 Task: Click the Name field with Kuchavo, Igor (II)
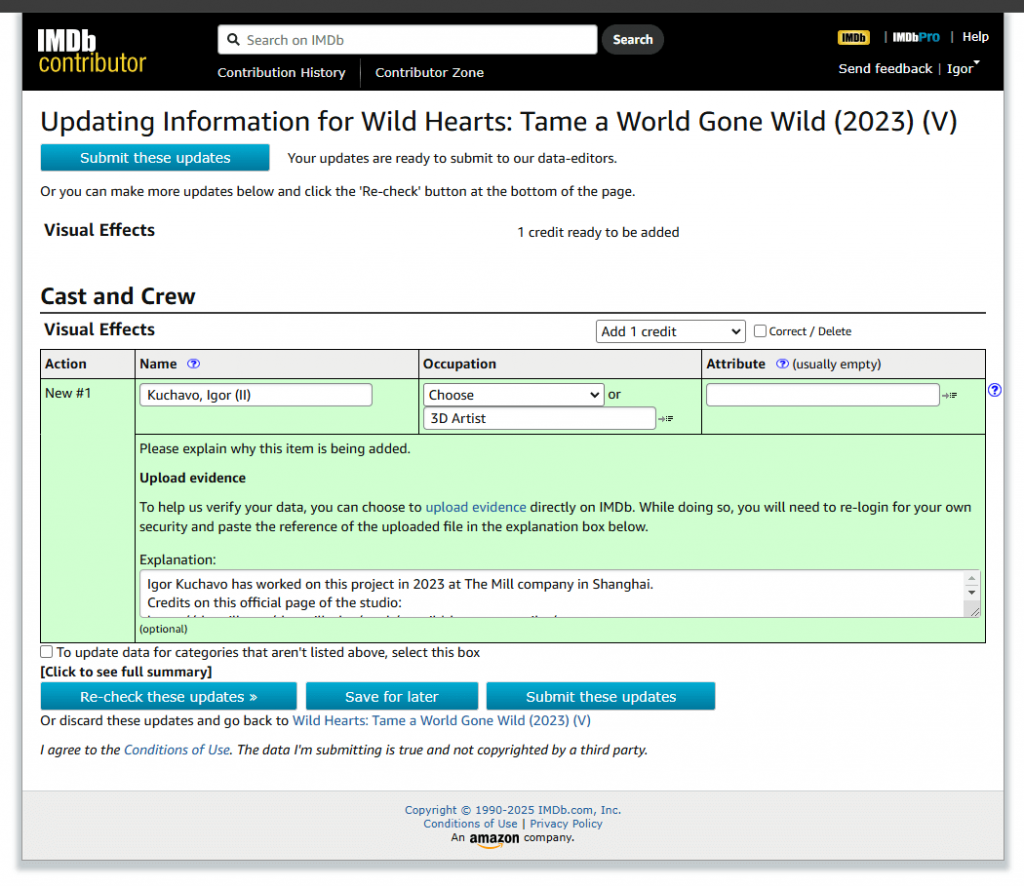(x=256, y=395)
